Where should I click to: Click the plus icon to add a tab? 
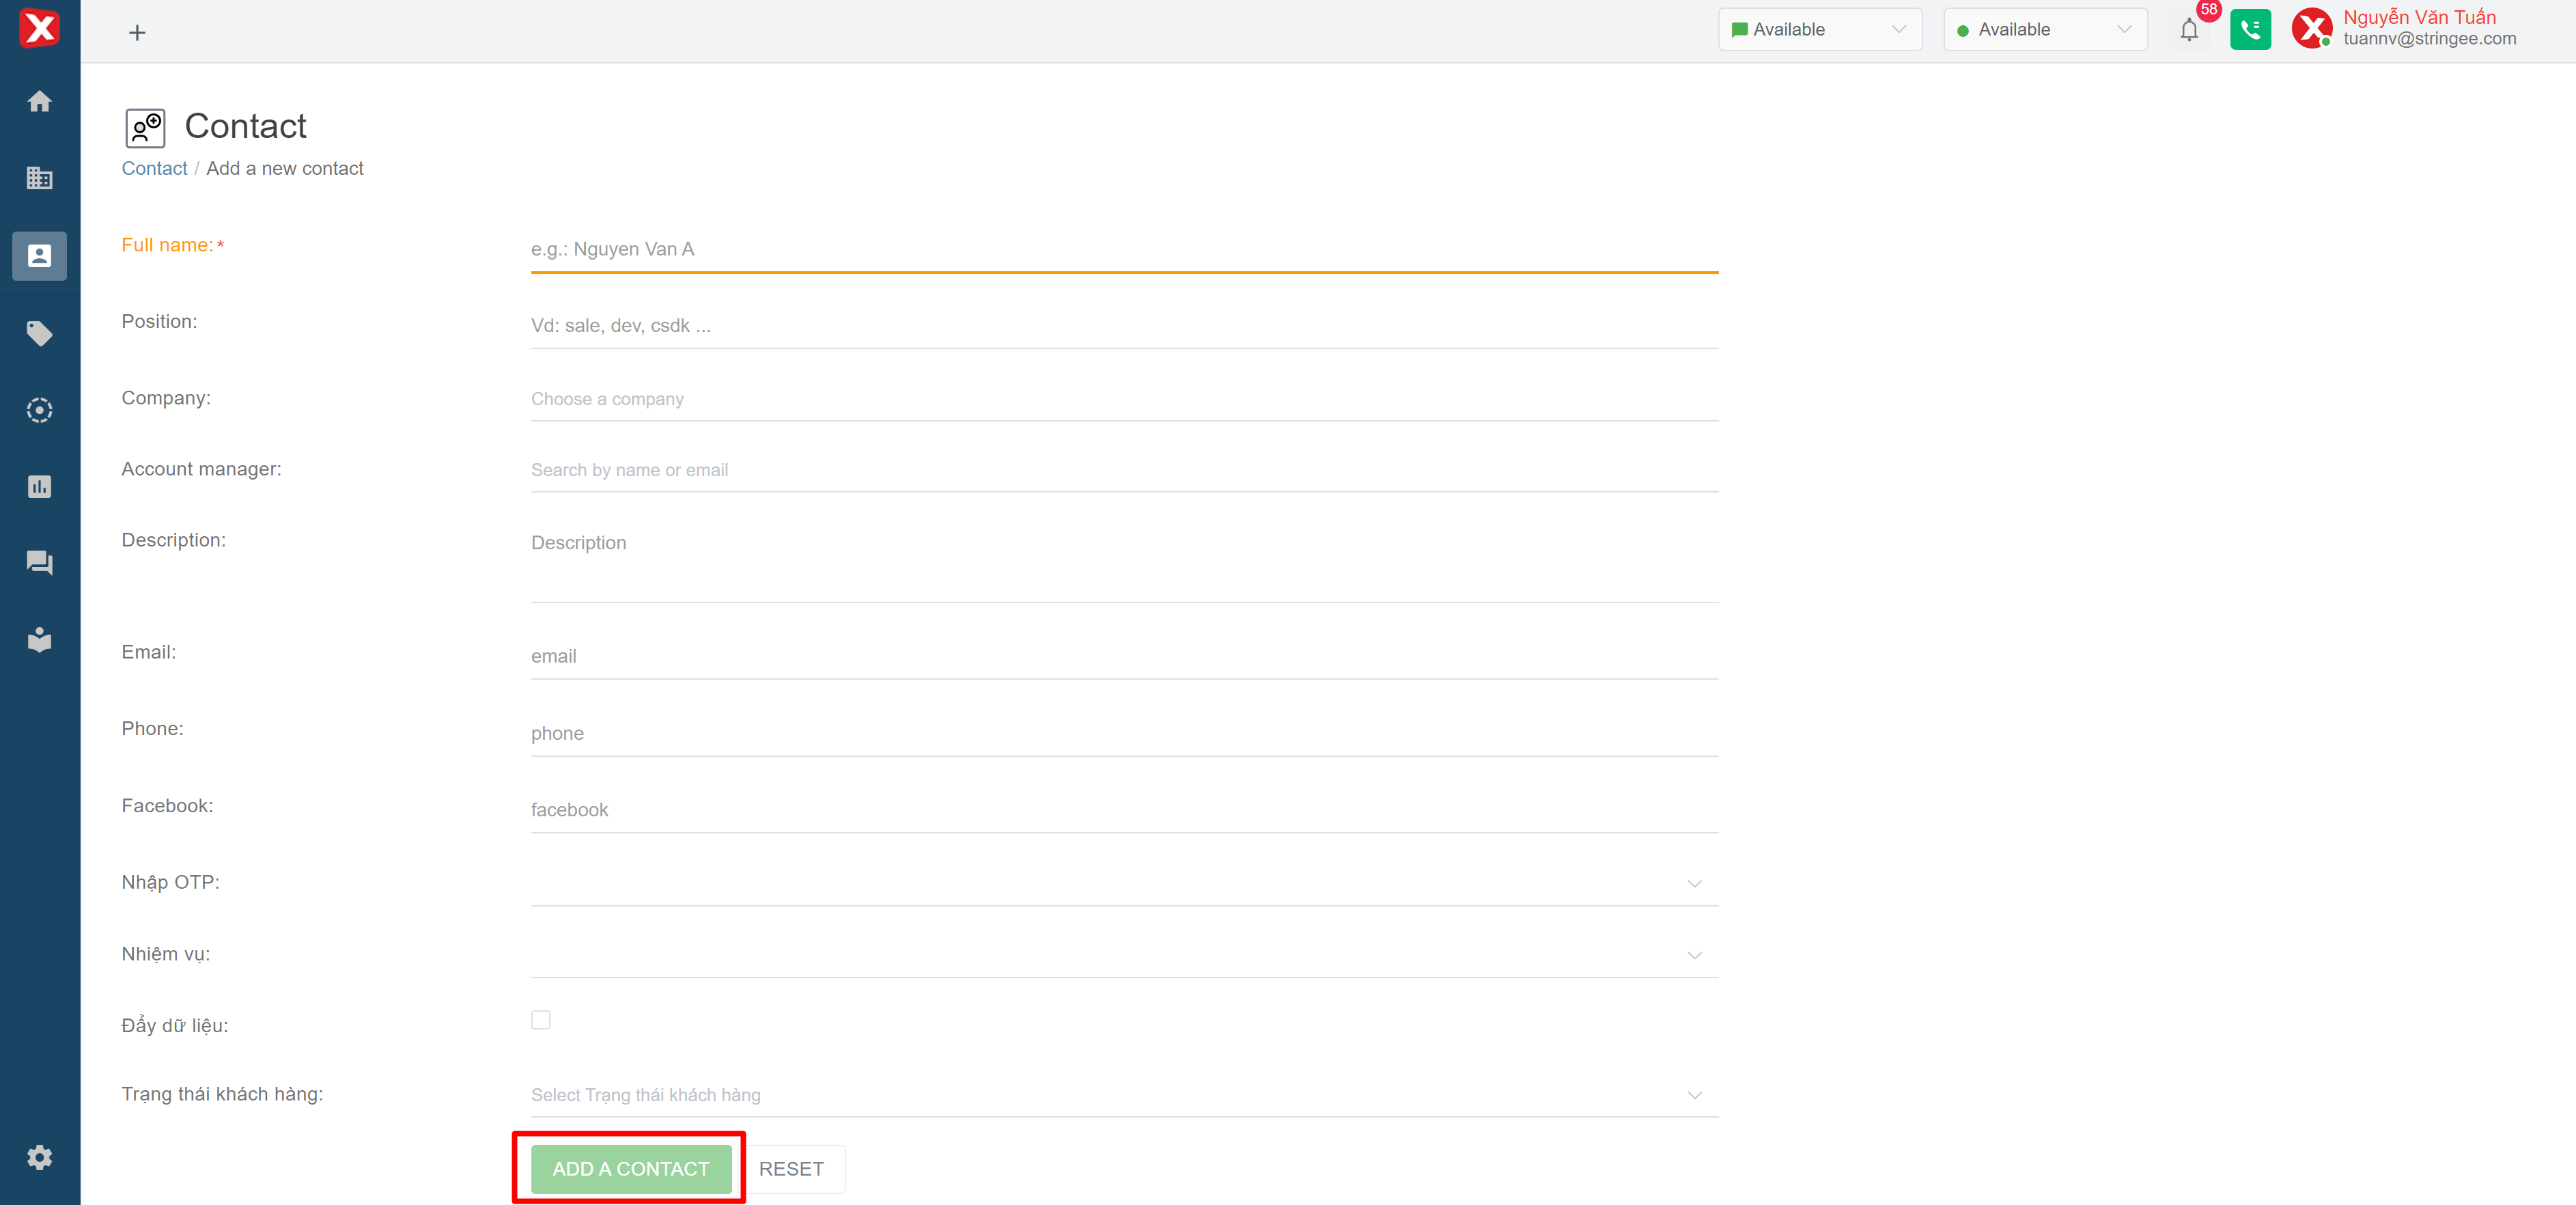click(x=137, y=33)
